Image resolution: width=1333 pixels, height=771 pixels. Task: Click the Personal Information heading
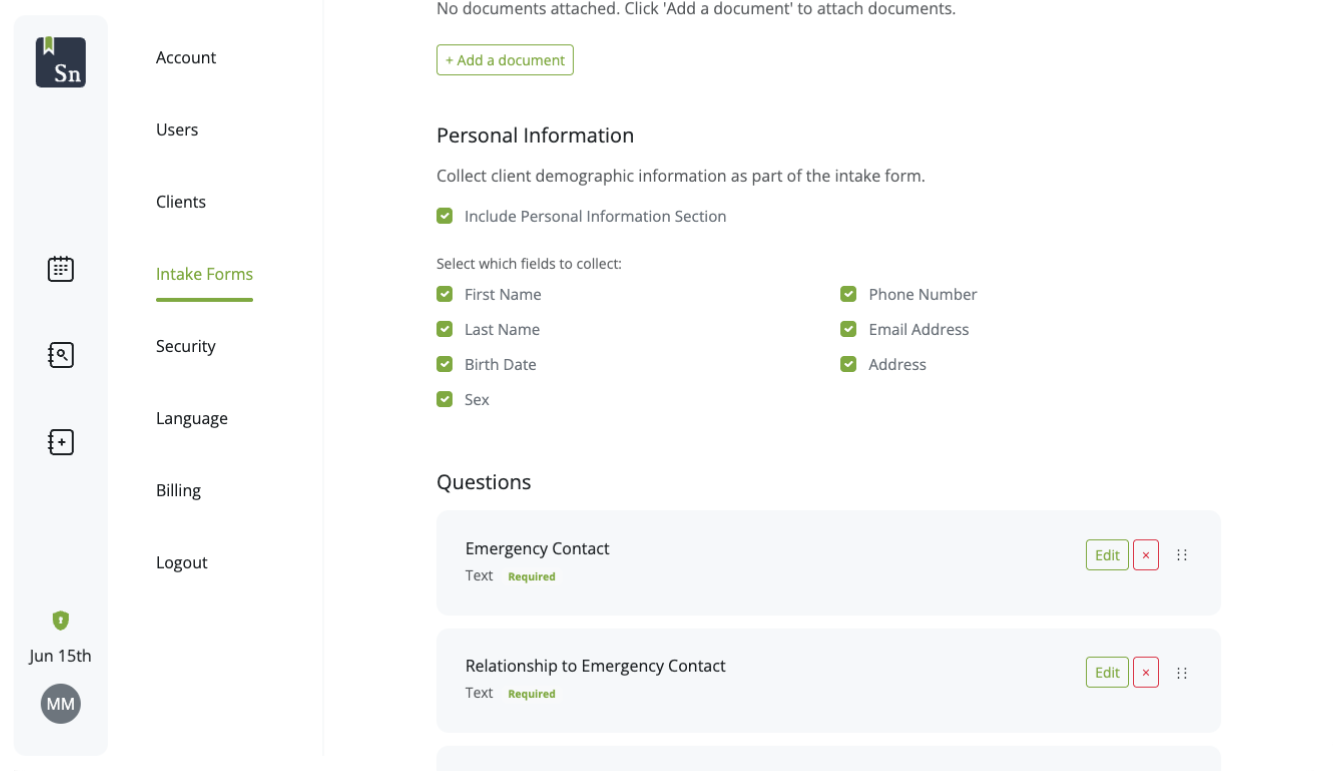[535, 135]
